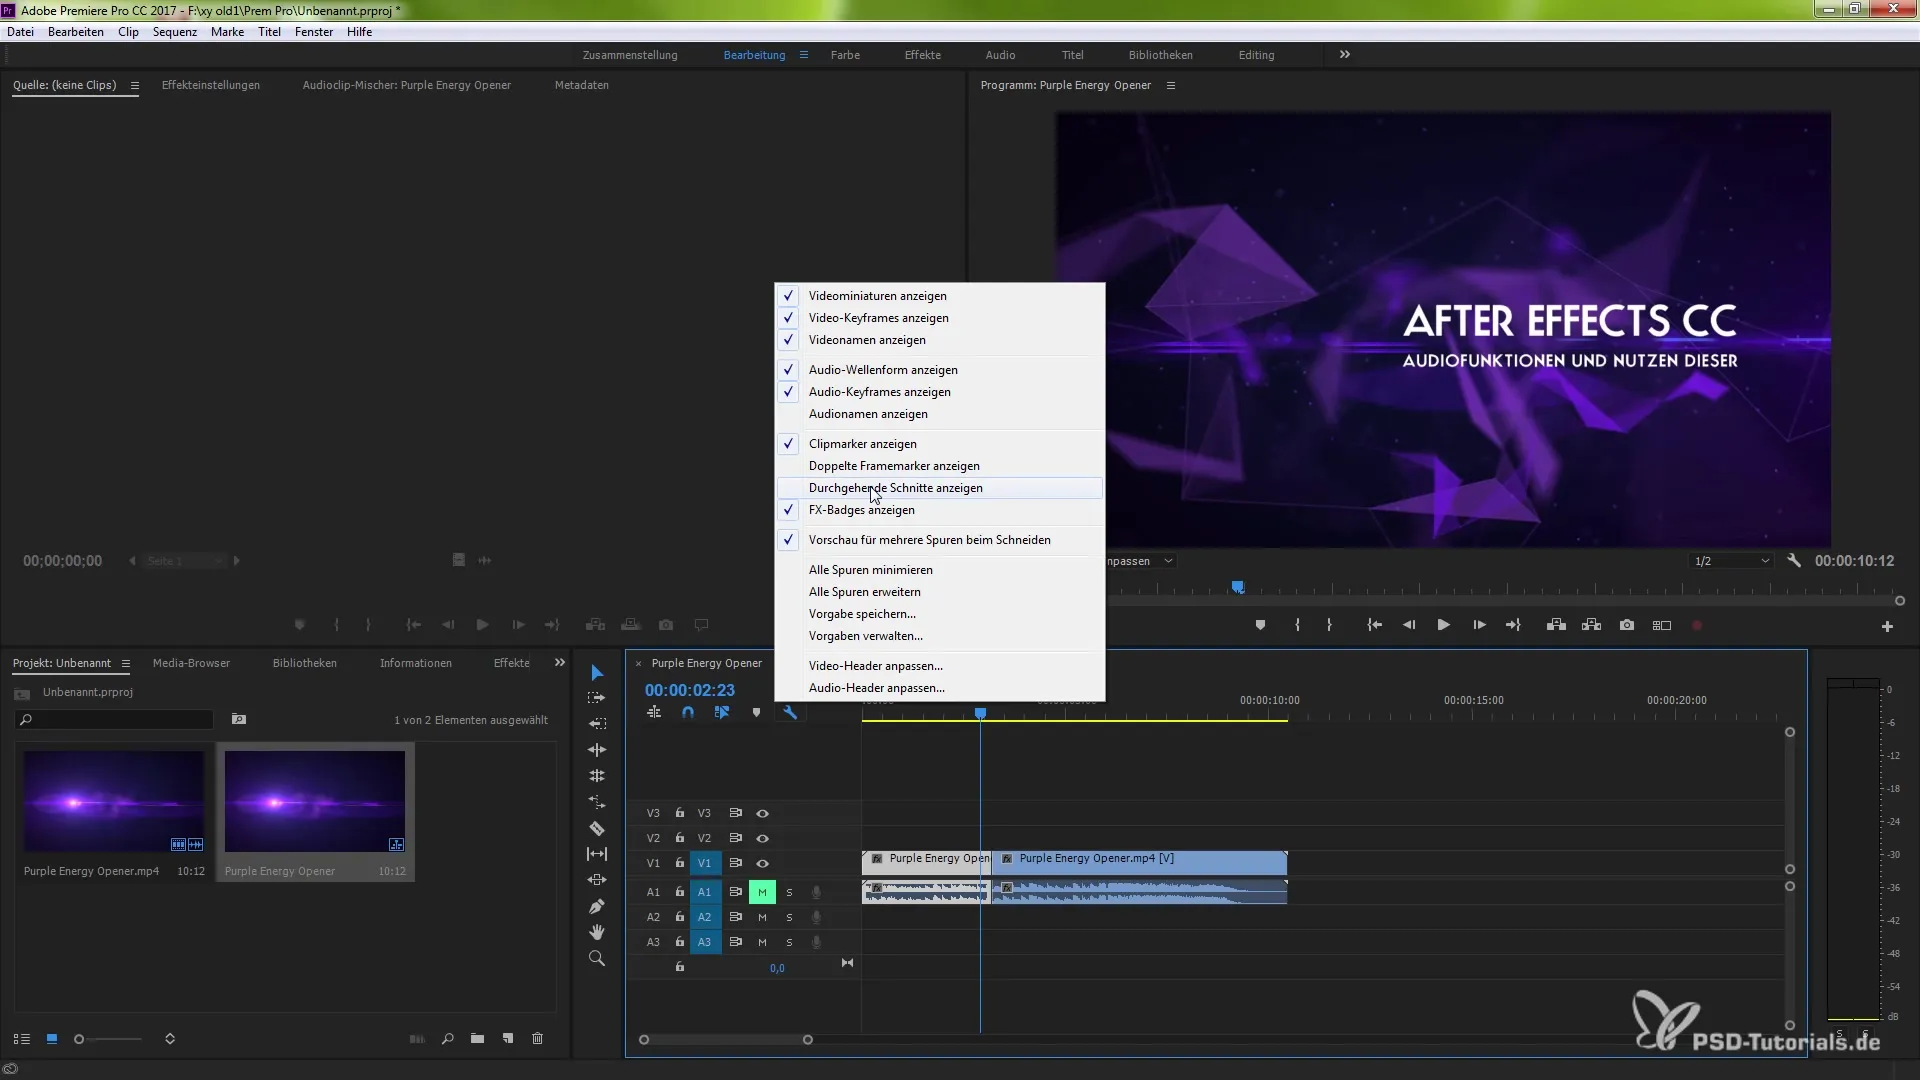Screen dimensions: 1920x1080
Task: Click program monitor export frame camera icon
Action: click(x=1627, y=625)
